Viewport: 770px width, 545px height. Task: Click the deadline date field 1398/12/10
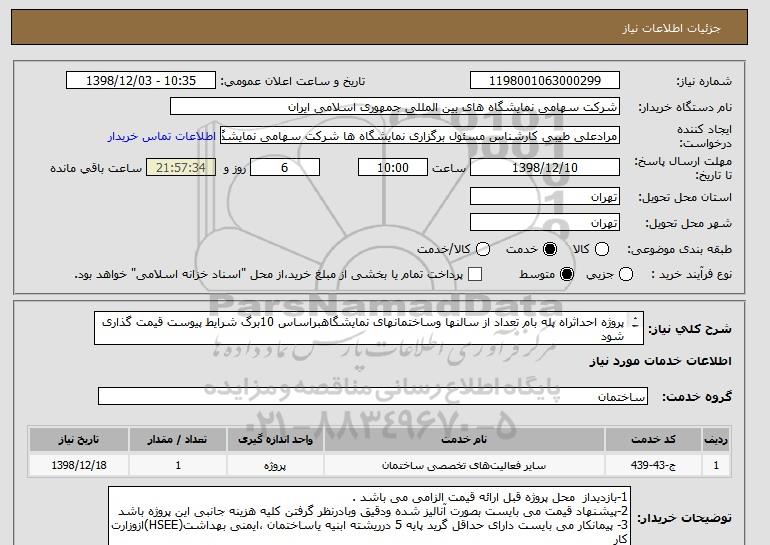(x=545, y=167)
